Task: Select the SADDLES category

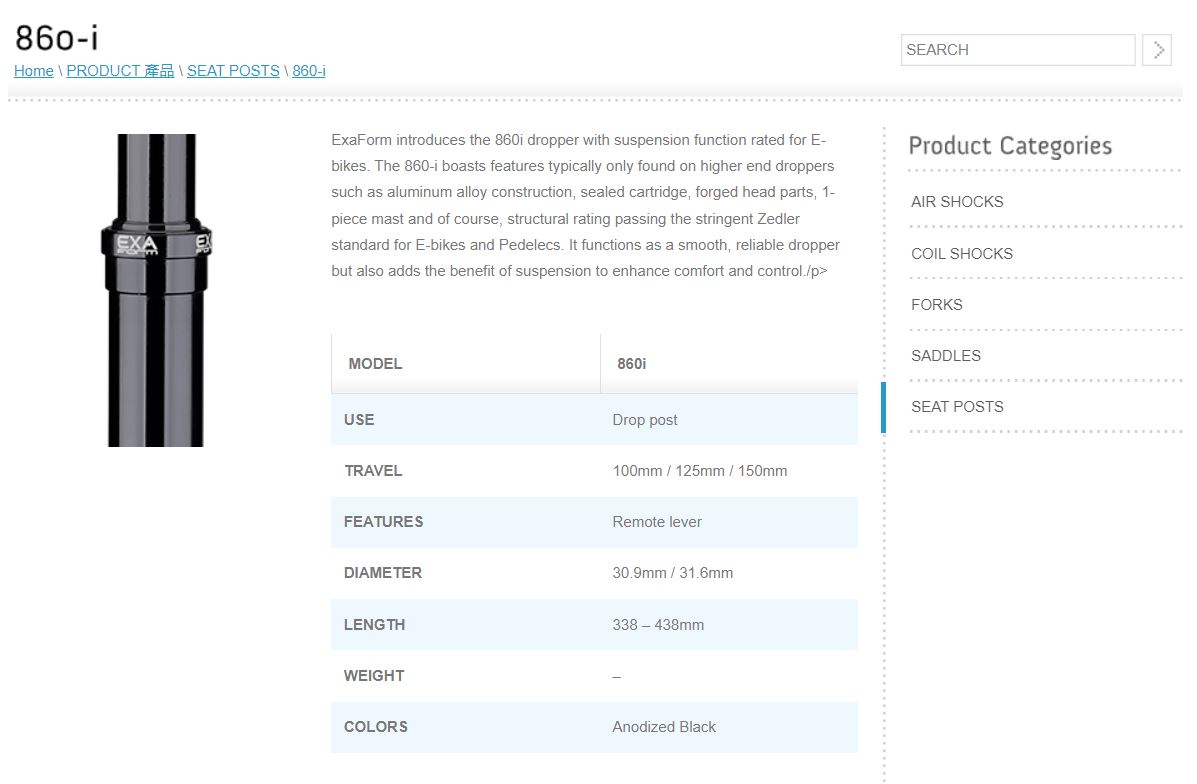Action: 946,356
